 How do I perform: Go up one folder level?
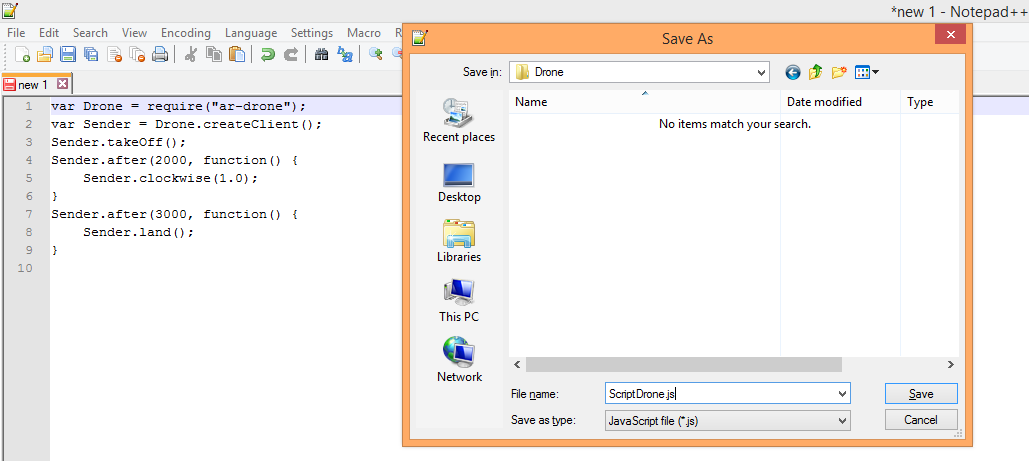(816, 72)
